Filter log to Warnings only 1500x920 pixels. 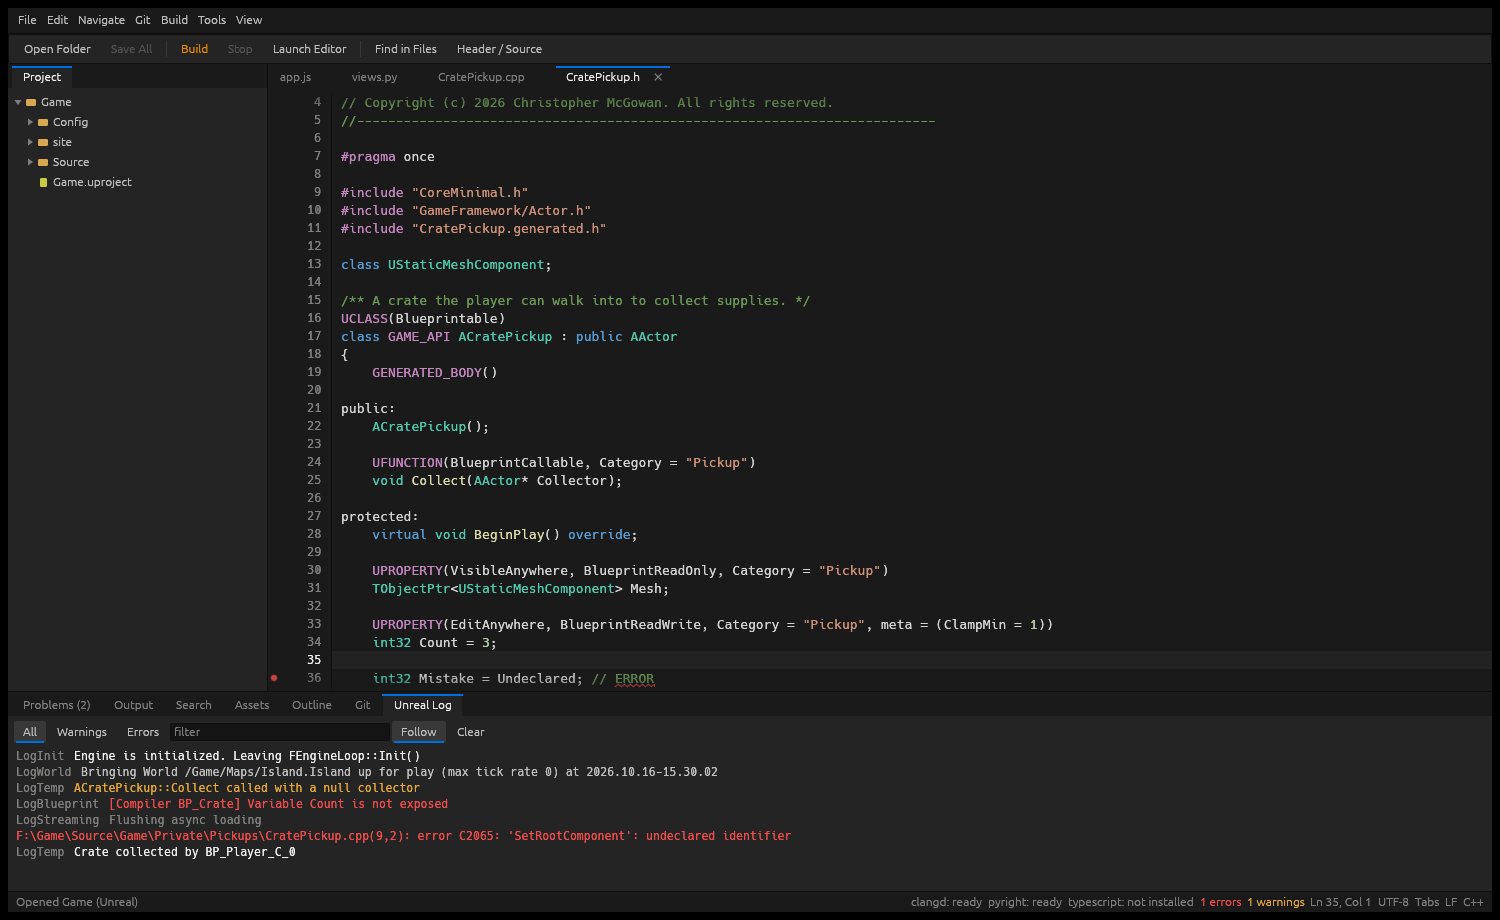point(81,732)
